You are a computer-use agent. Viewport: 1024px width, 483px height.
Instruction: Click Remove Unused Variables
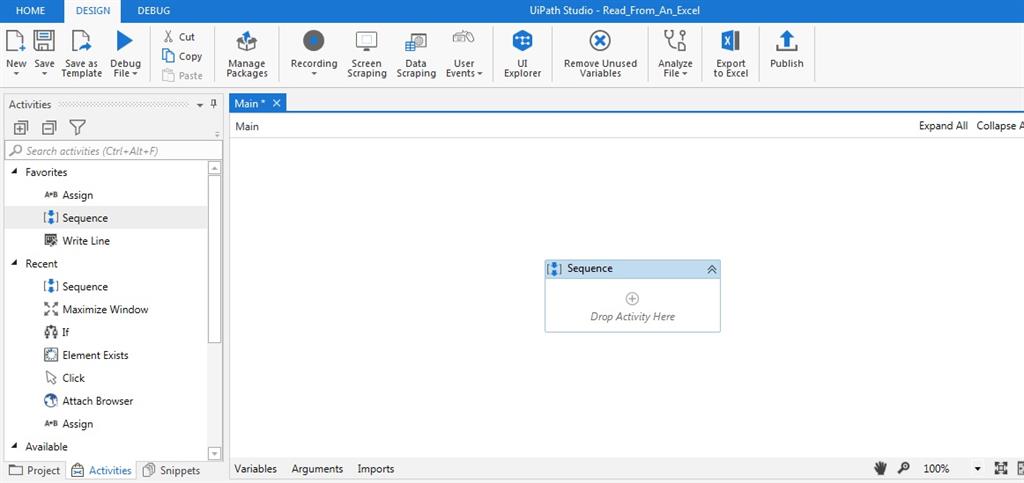point(600,55)
